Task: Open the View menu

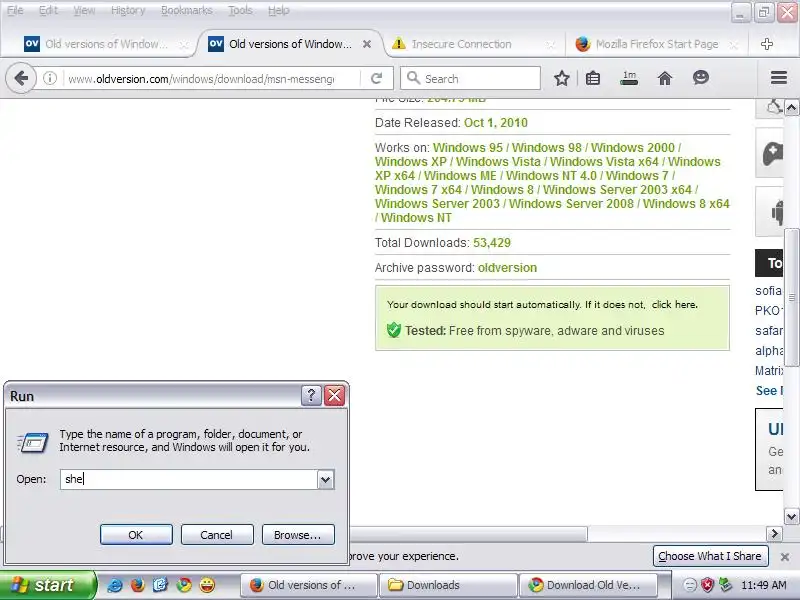Action: (84, 10)
